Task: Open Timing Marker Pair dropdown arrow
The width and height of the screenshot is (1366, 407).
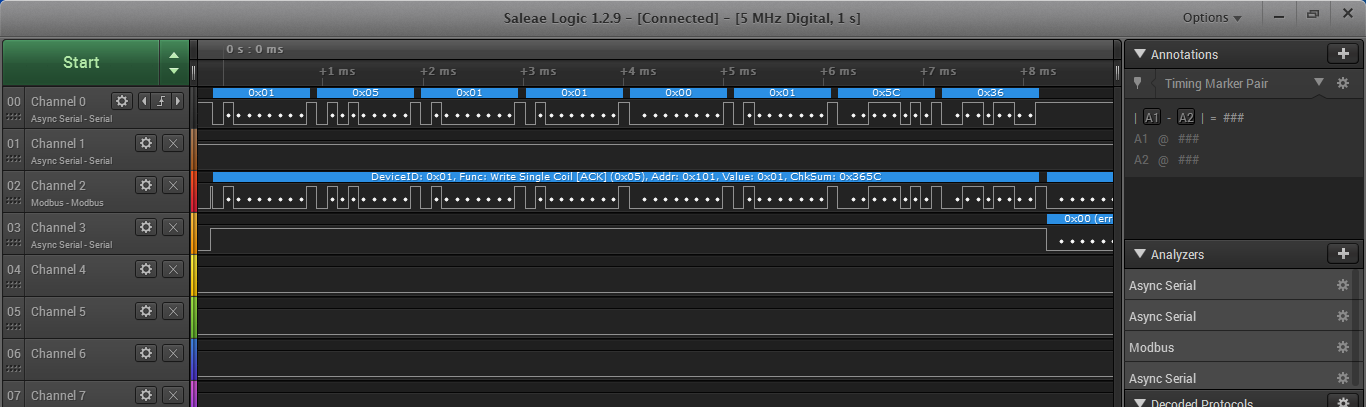Action: coord(1318,83)
